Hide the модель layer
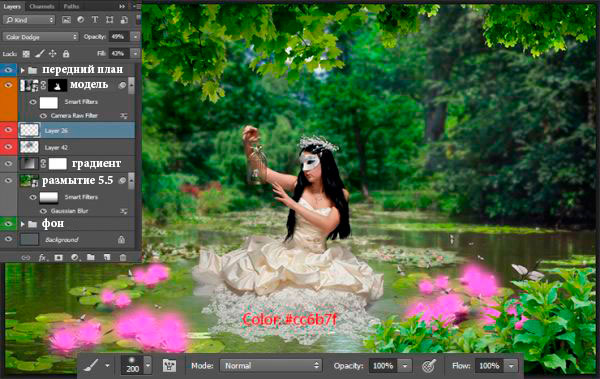Screen dimensions: 600x379 pos(8,85)
